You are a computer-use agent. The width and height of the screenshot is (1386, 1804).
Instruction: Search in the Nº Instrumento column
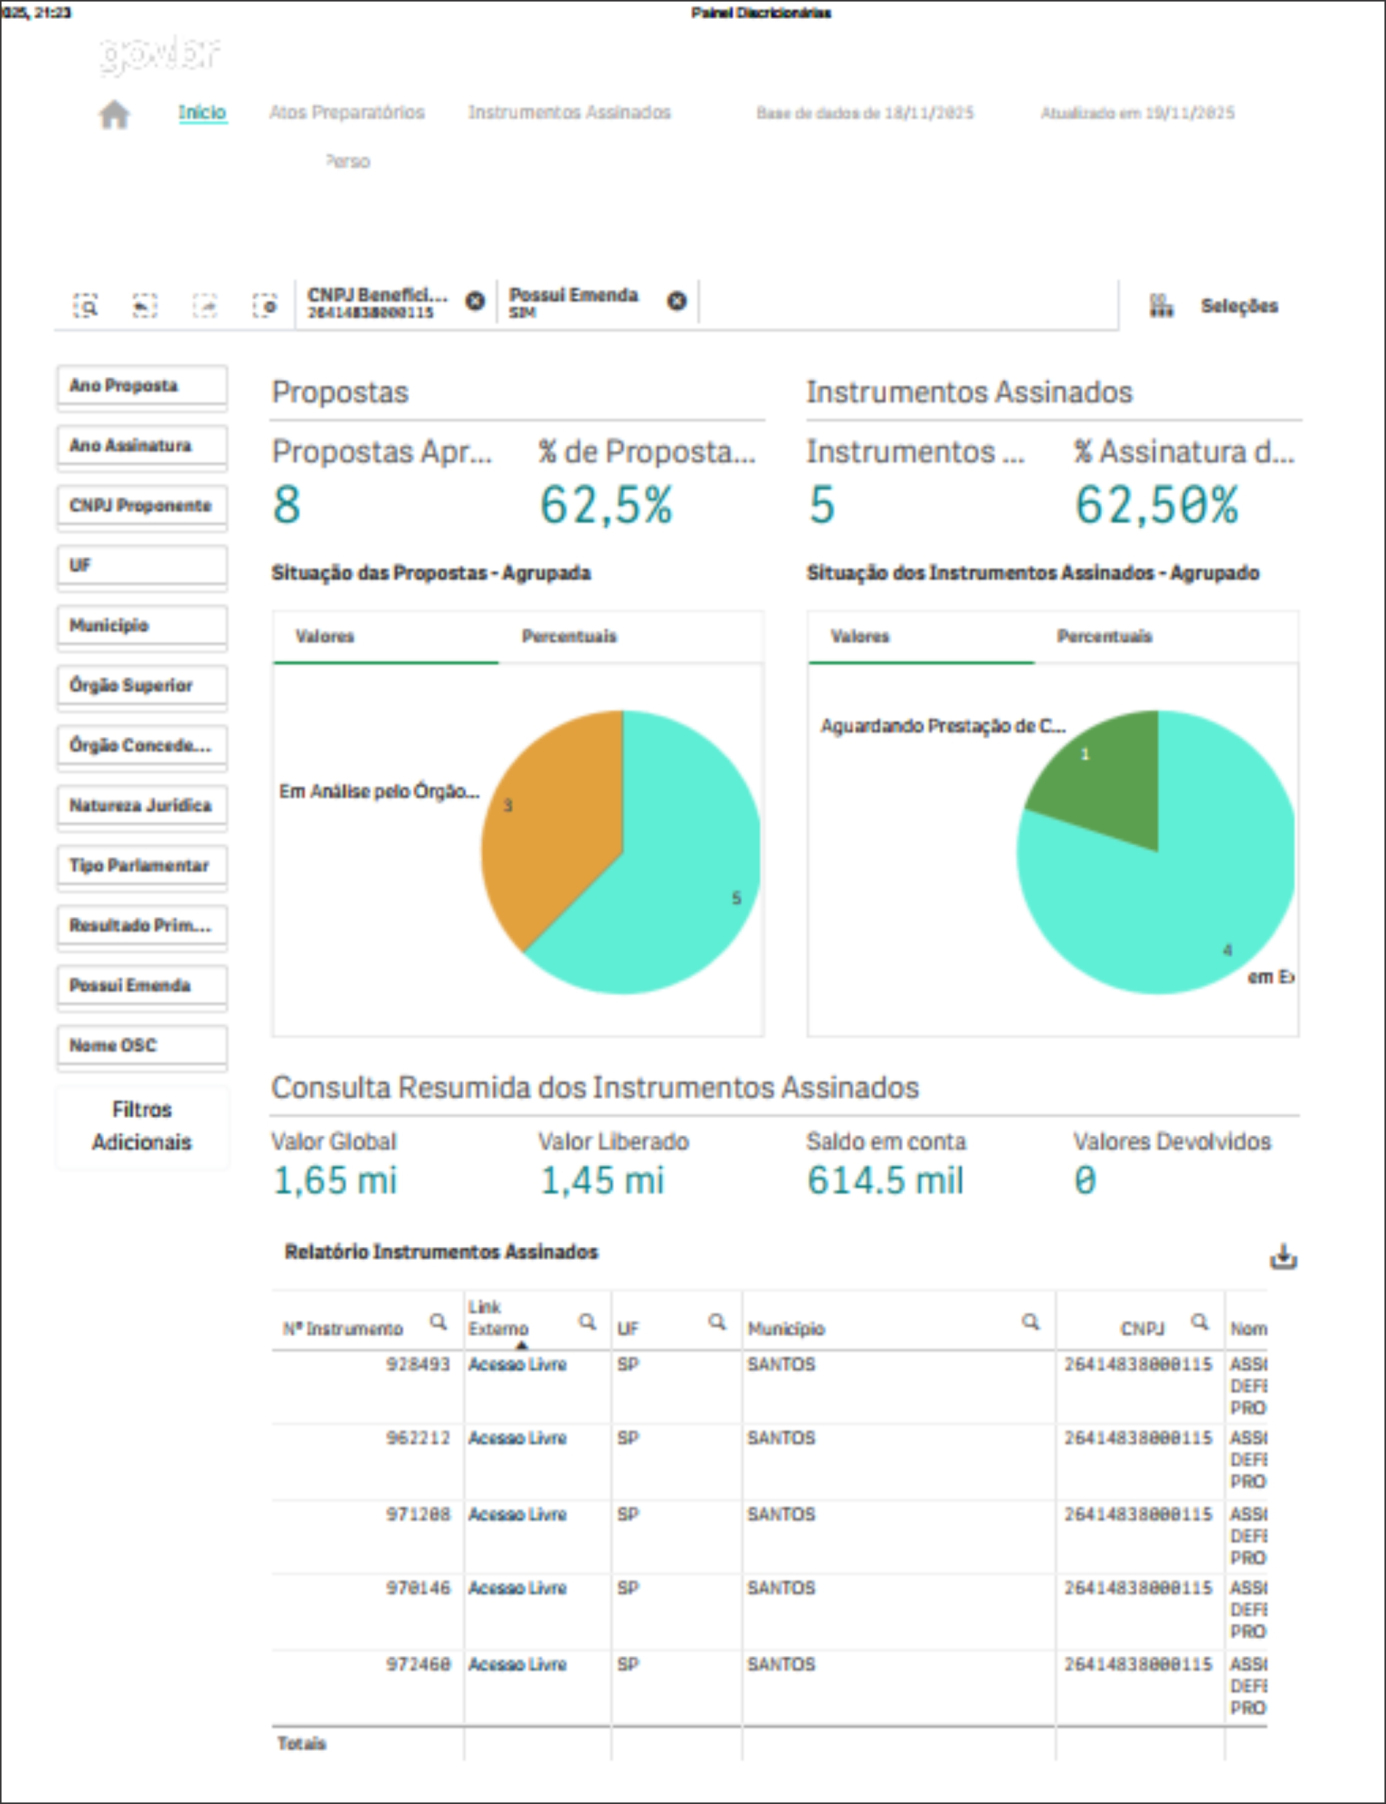pyautogui.click(x=438, y=1322)
